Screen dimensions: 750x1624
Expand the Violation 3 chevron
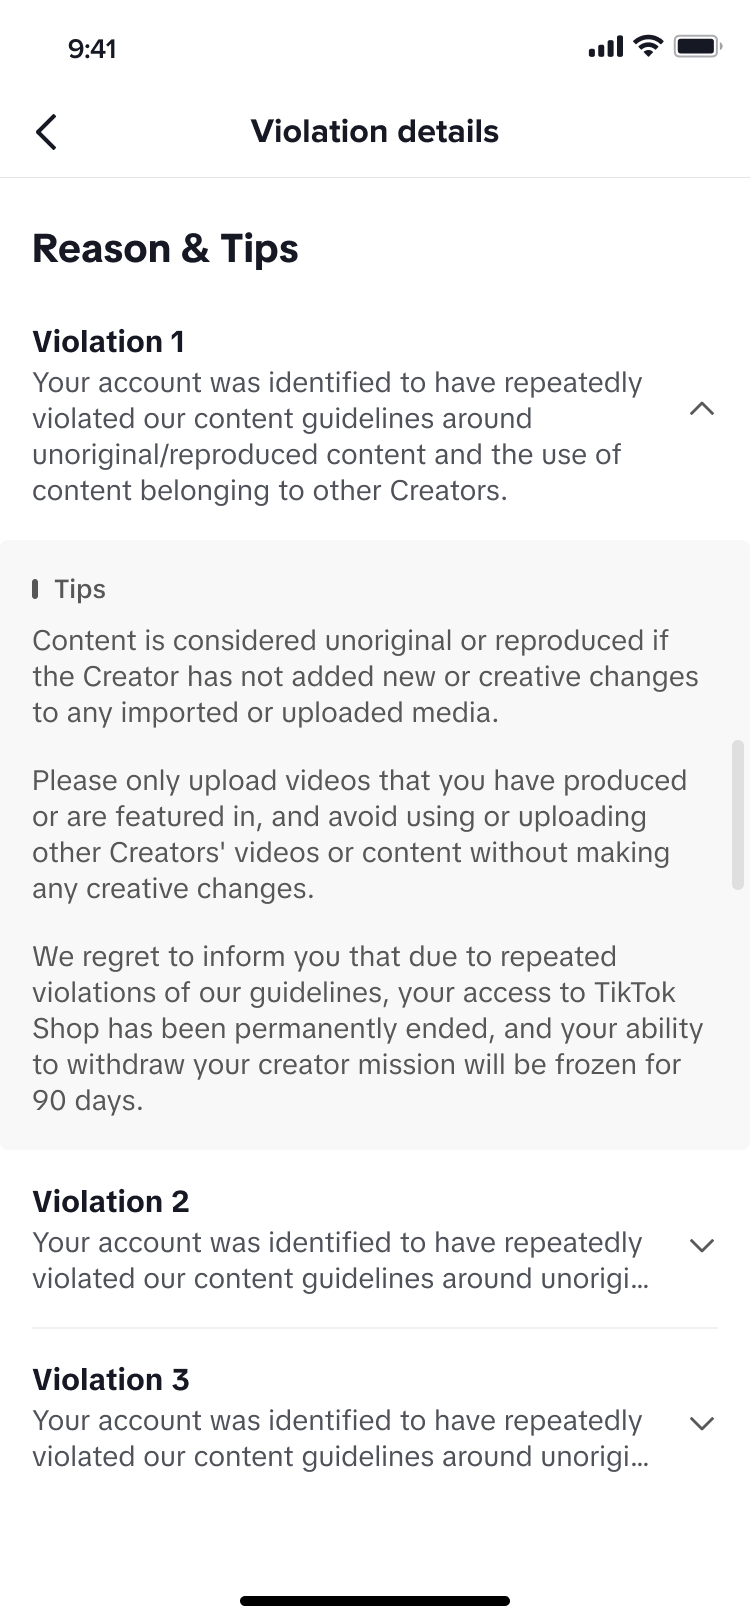tap(702, 1423)
